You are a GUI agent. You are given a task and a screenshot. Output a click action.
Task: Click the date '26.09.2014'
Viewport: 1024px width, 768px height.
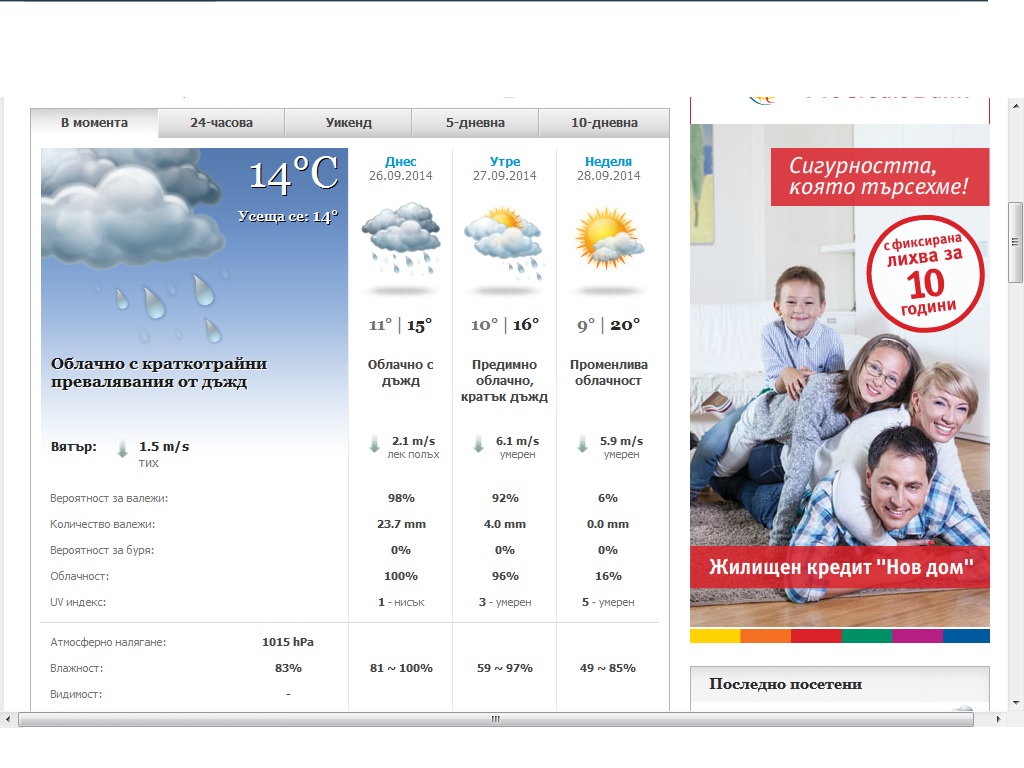coord(400,176)
